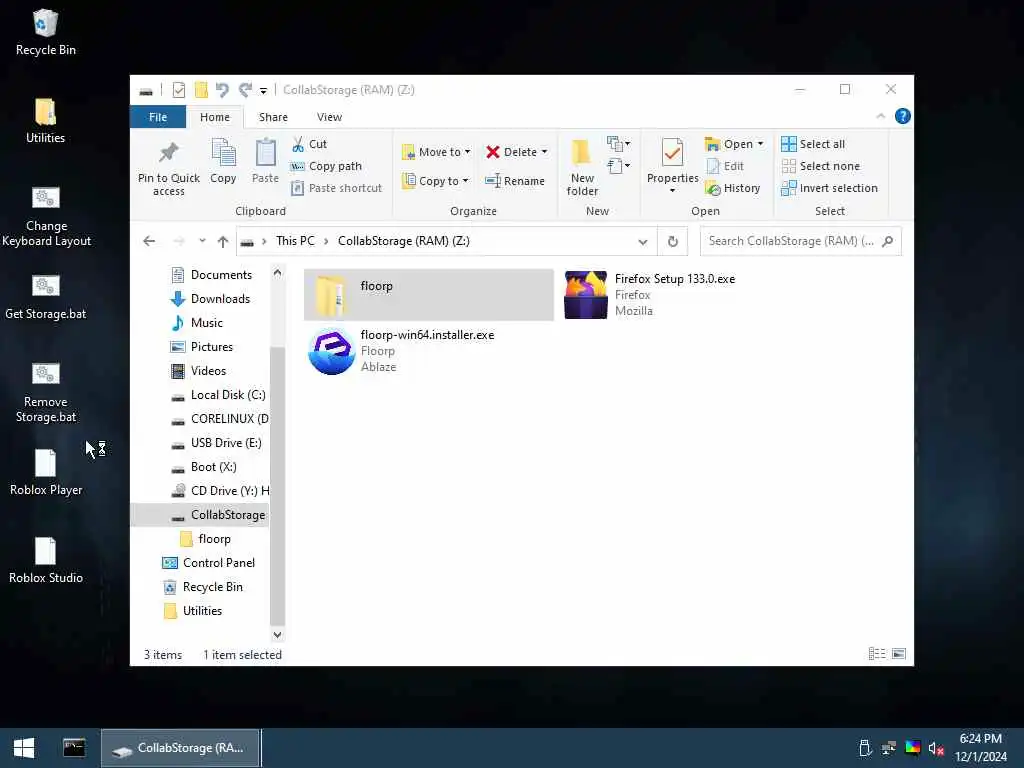The height and width of the screenshot is (768, 1024).
Task: Click Paste shortcut in ribbon
Action: click(336, 188)
